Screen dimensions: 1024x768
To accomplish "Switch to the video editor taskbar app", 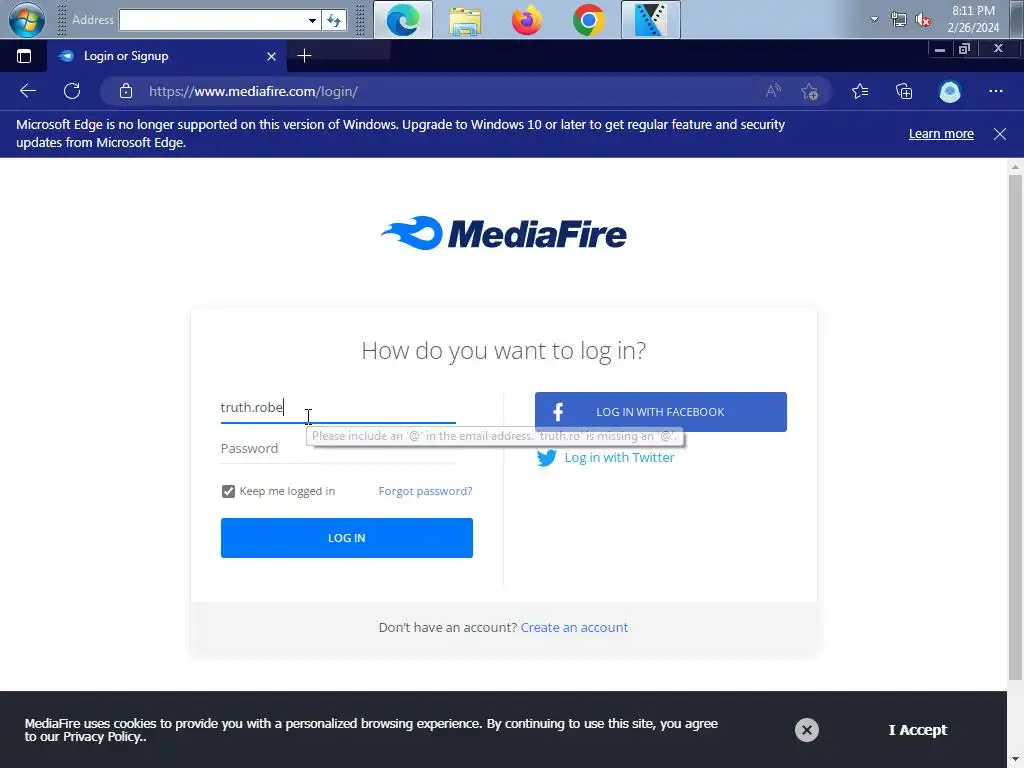I will tap(650, 20).
